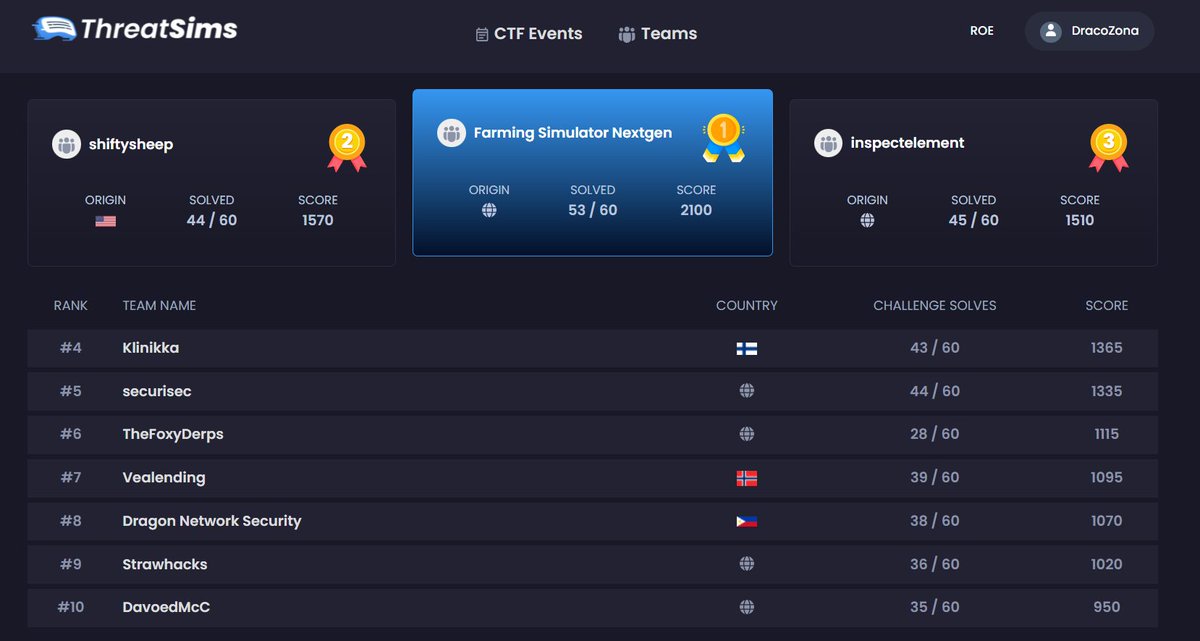This screenshot has height=641, width=1200.
Task: Click the score 1095 in Vealending row
Action: click(1107, 477)
